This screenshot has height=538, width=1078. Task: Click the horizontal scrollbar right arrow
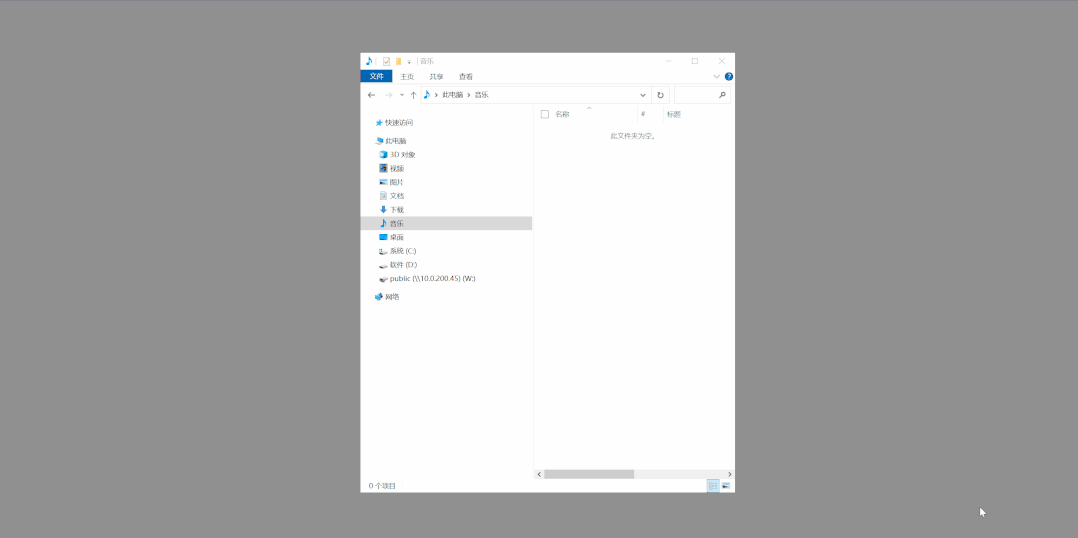tap(730, 474)
